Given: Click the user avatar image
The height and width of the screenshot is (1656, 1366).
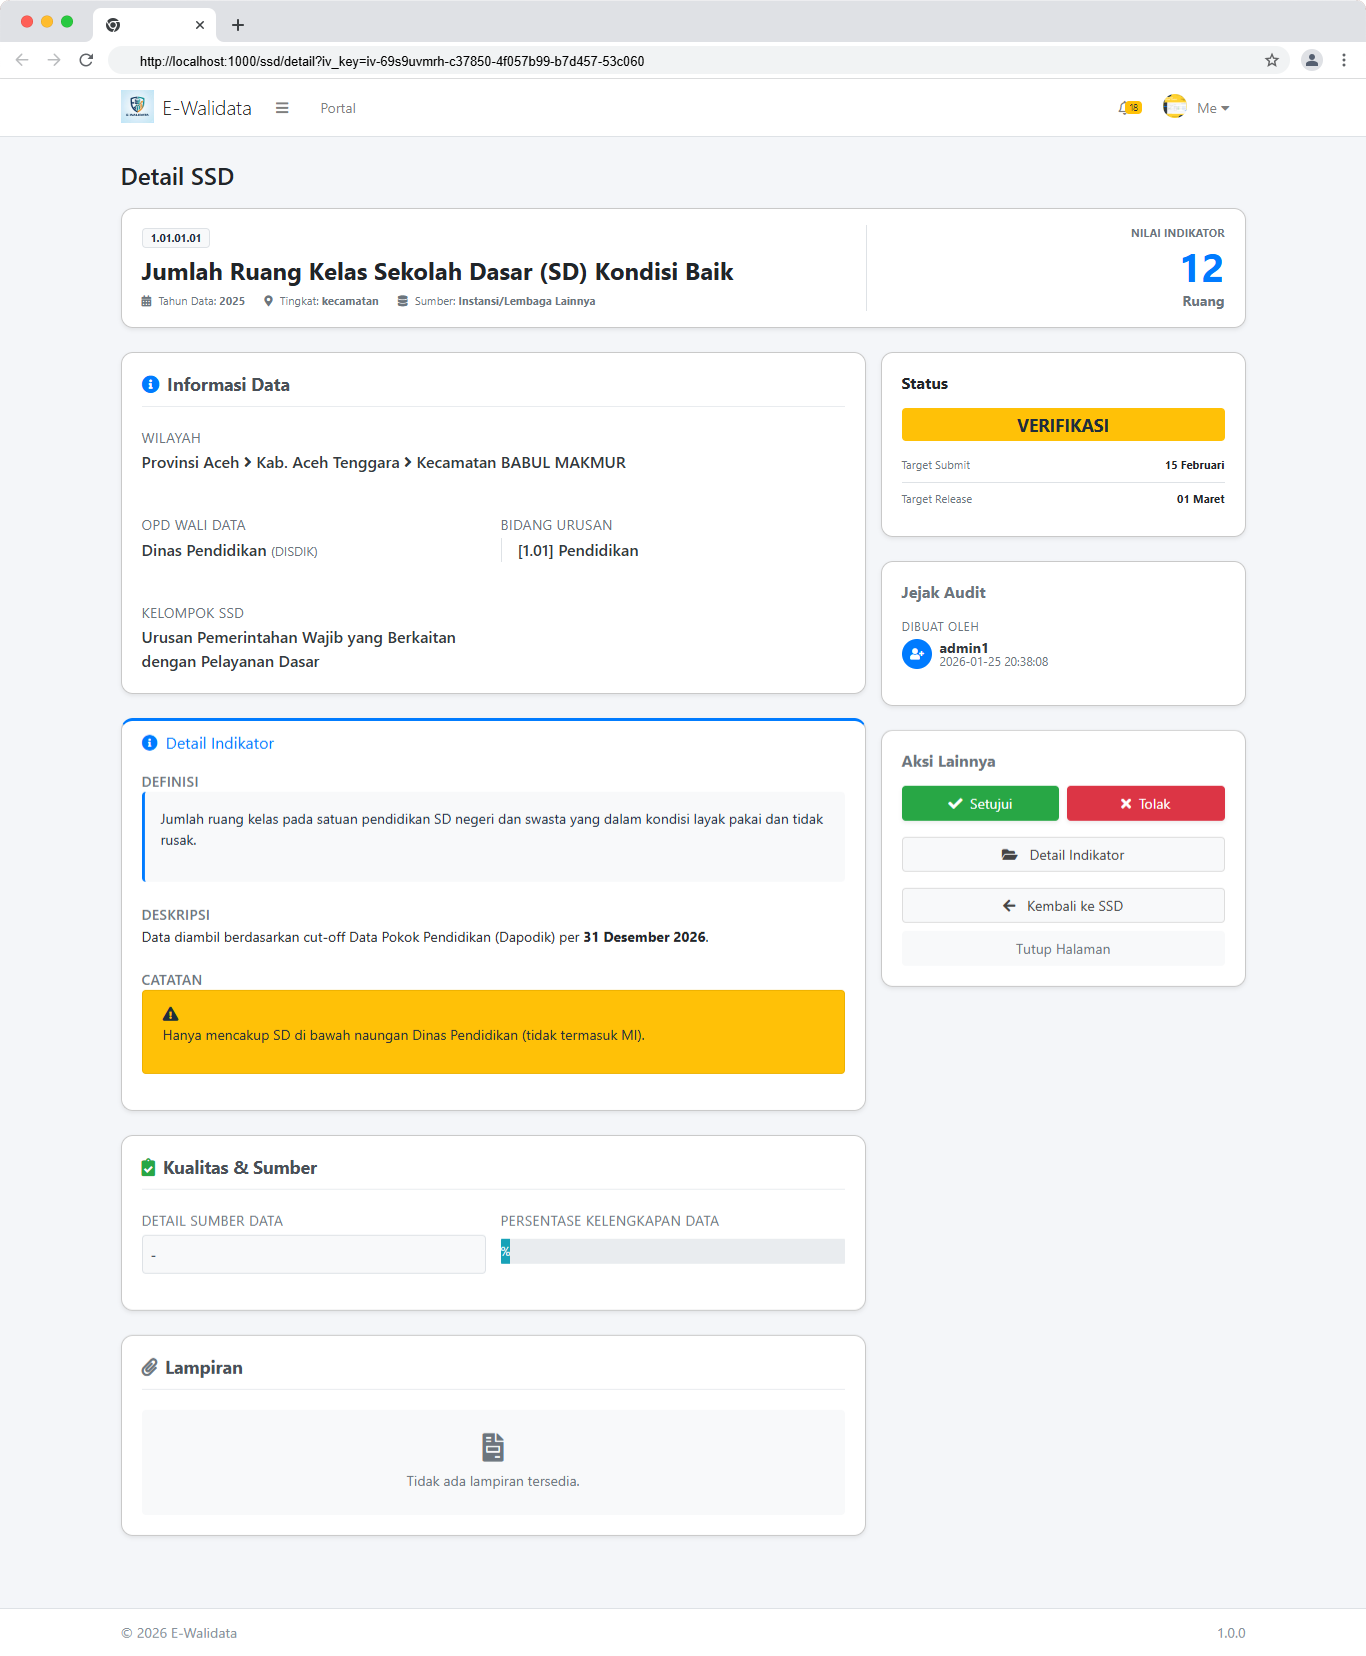Looking at the screenshot, I should [1174, 107].
